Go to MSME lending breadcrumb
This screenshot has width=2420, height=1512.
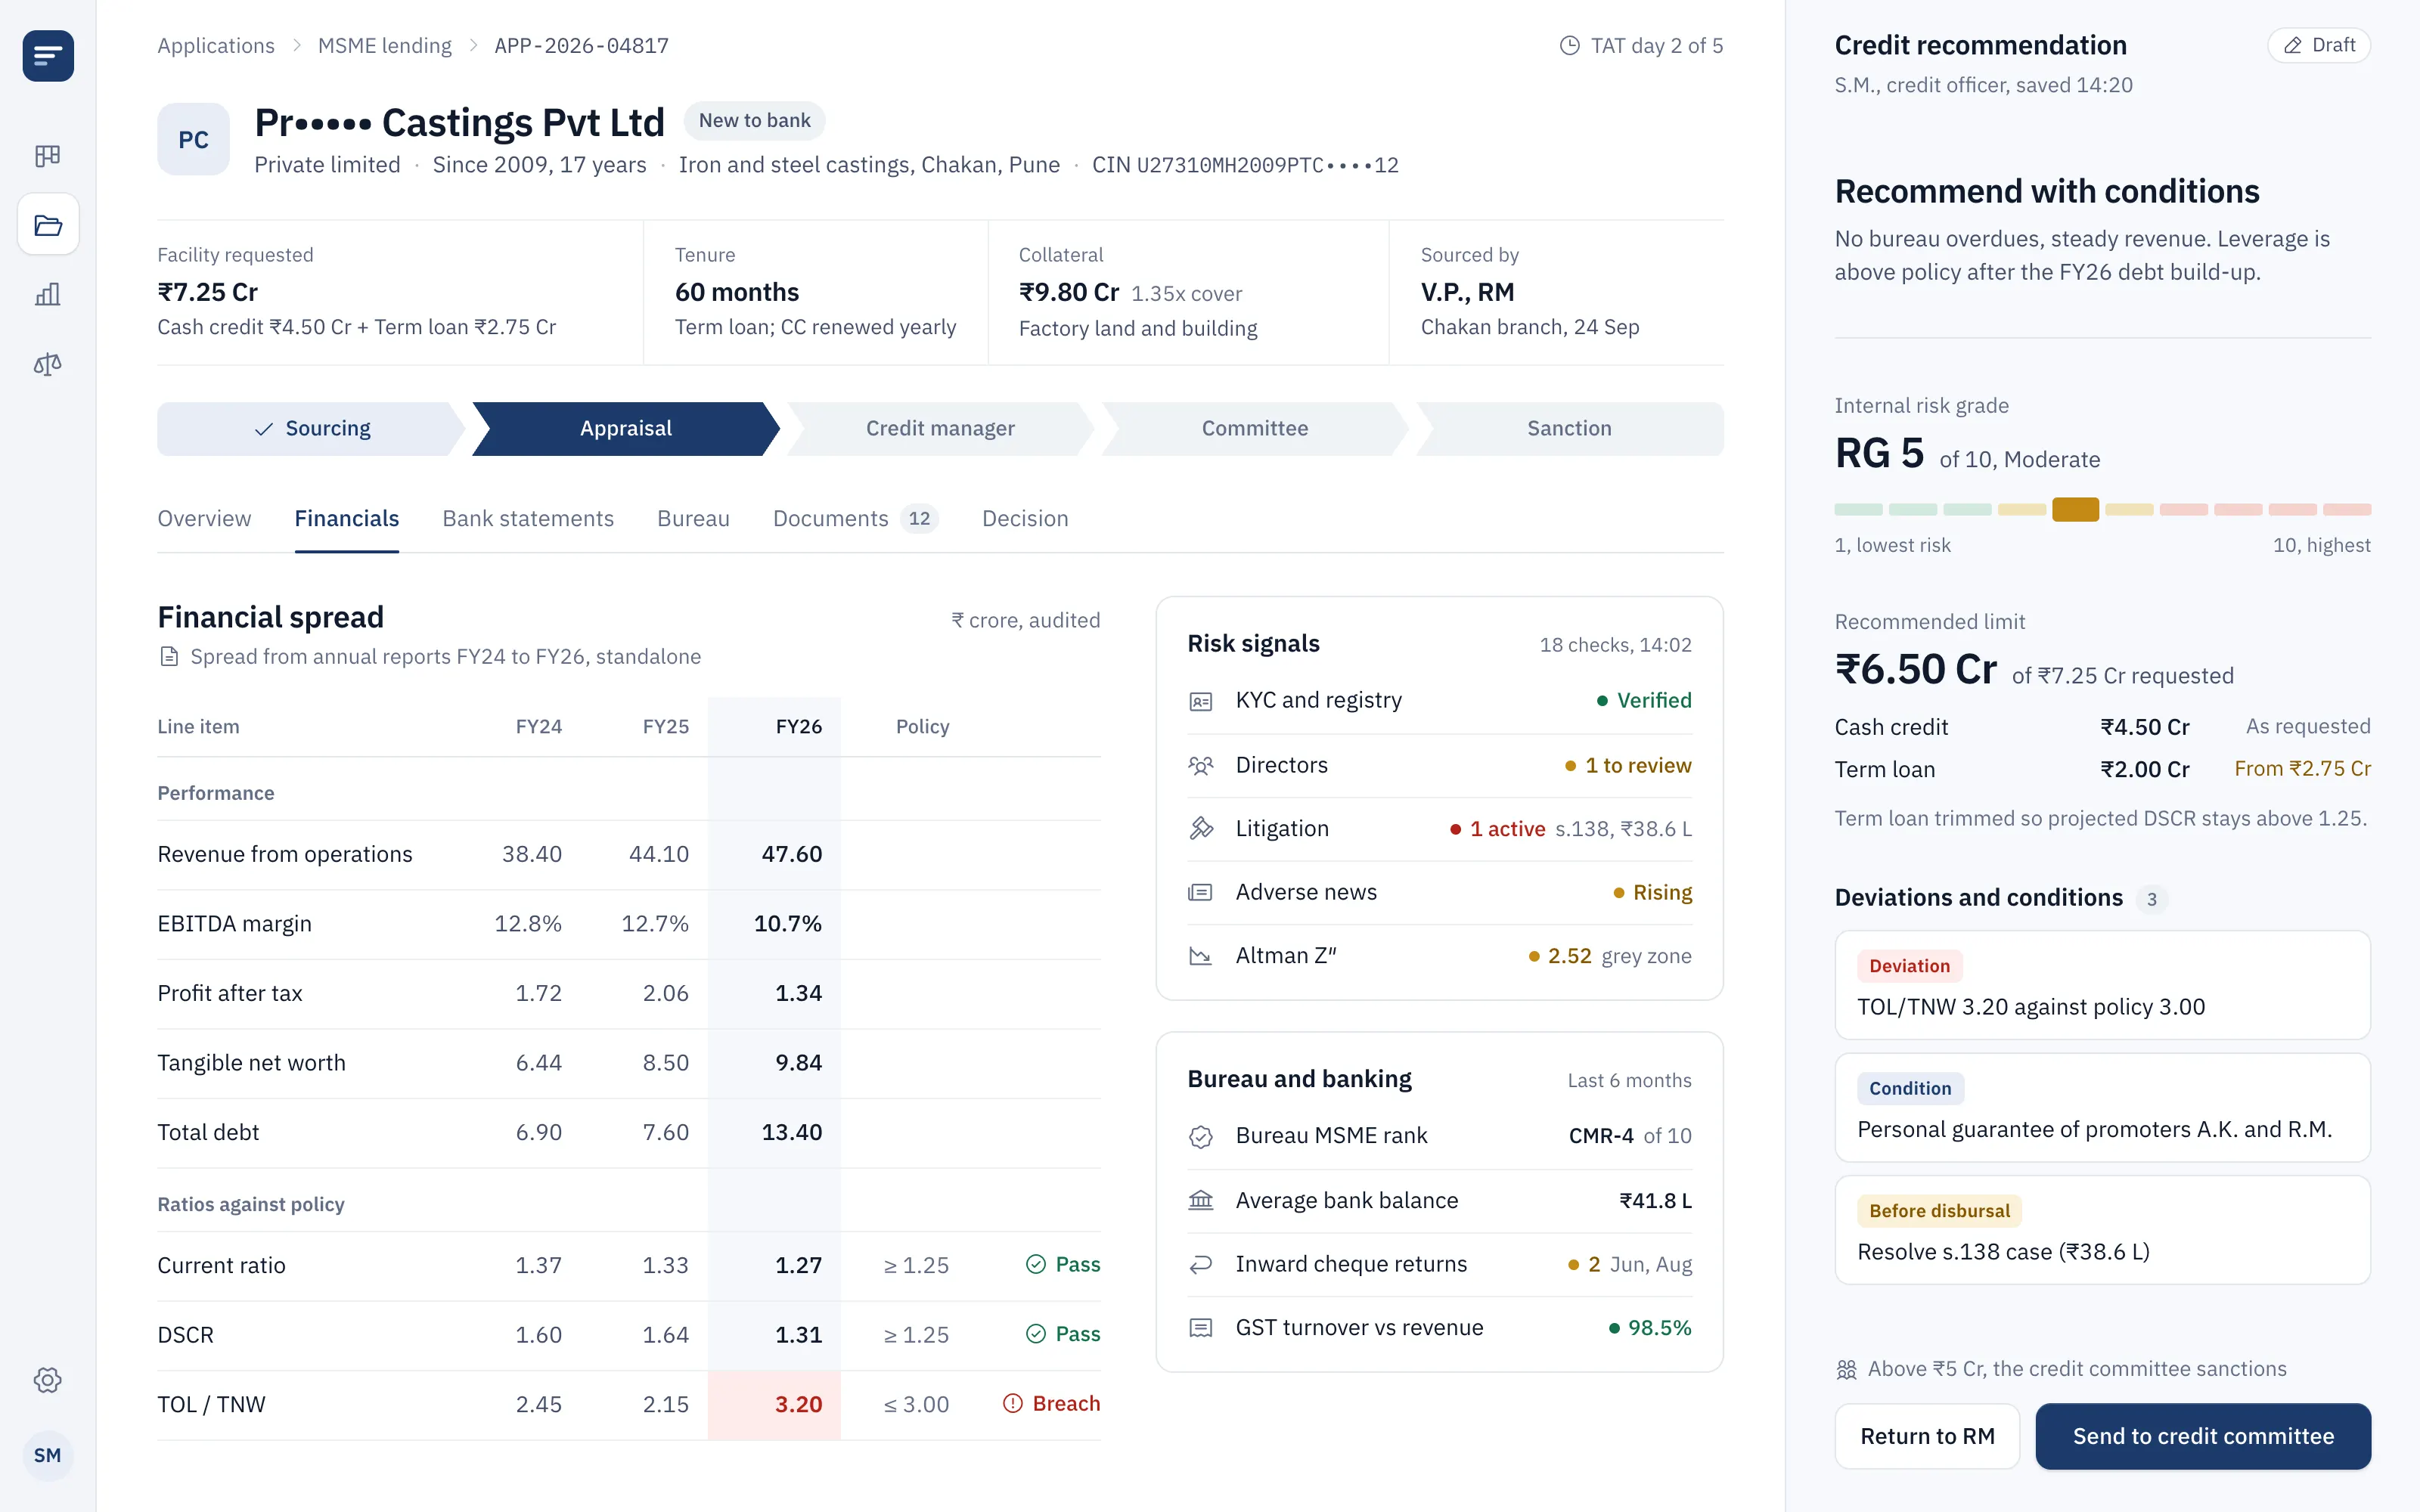pos(384,46)
